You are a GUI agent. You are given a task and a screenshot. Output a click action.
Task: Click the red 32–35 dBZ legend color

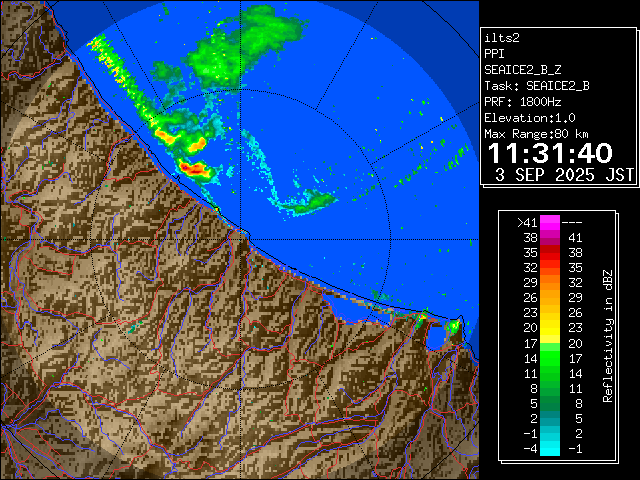point(549,268)
